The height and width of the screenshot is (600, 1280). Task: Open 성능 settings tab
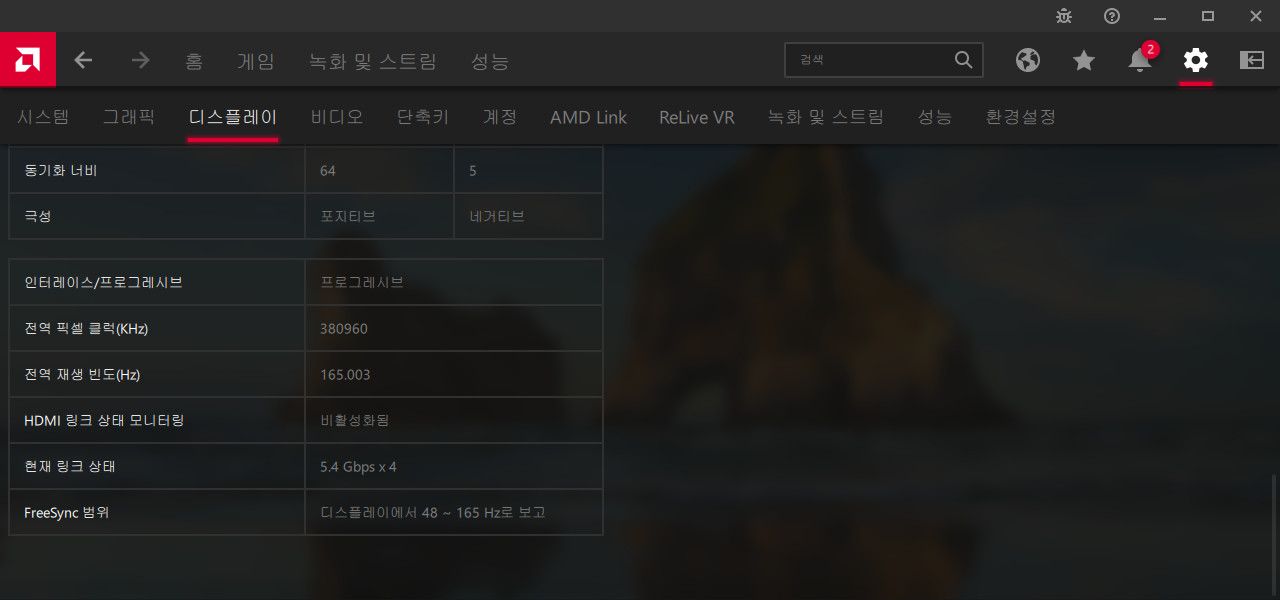[935, 117]
